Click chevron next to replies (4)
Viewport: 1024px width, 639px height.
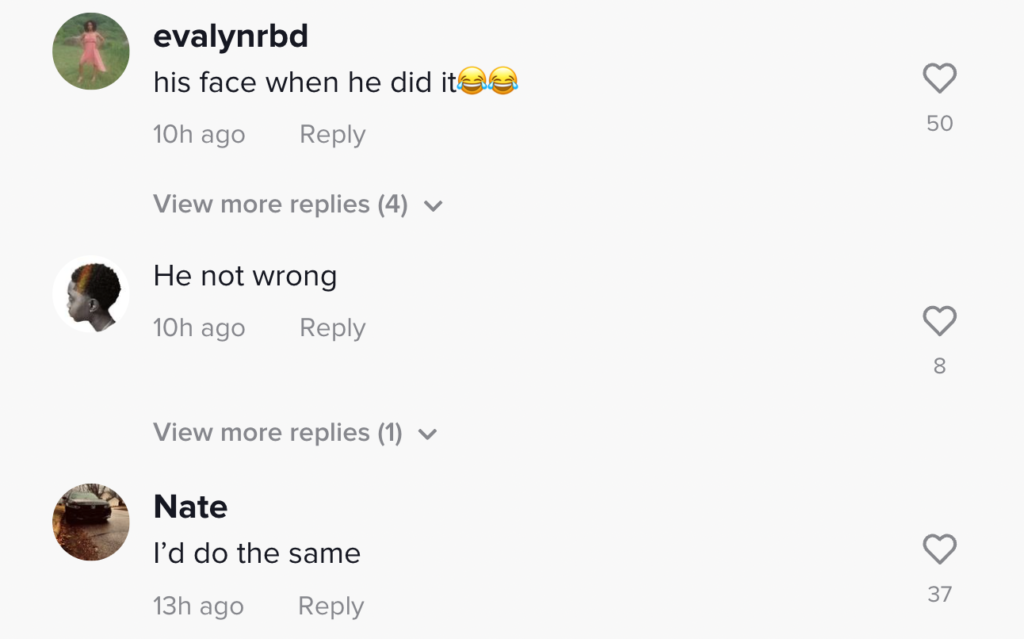tap(433, 206)
